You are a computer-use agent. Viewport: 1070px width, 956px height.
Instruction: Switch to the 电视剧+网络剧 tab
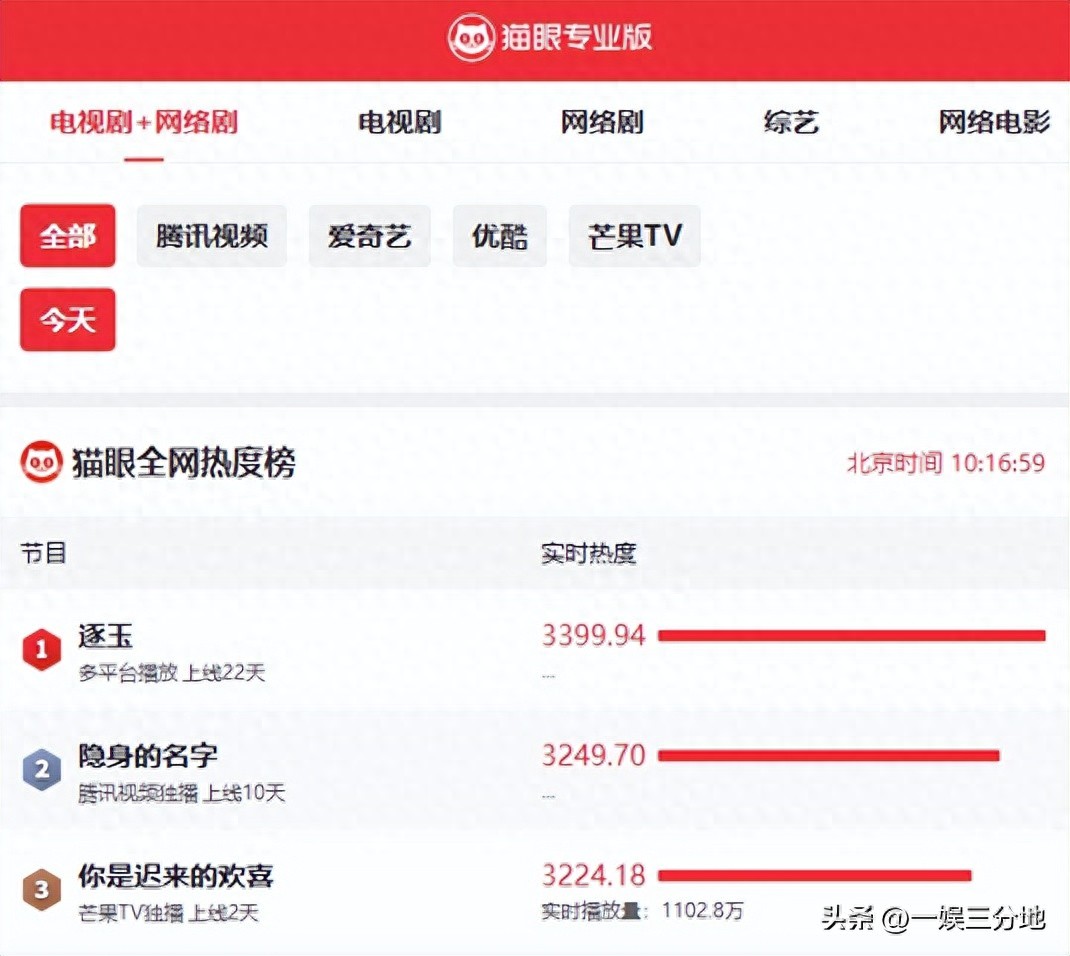(144, 123)
